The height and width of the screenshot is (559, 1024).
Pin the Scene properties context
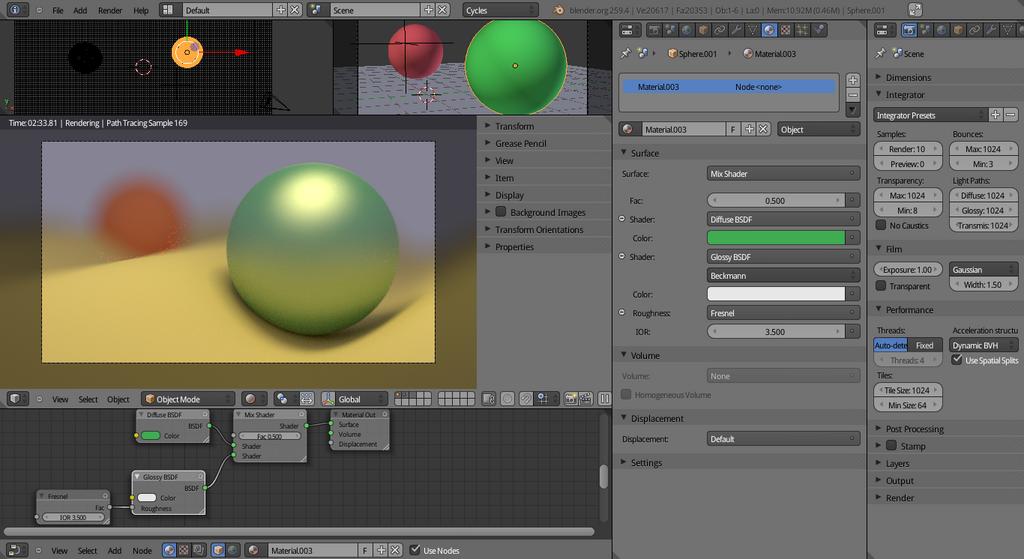(880, 54)
